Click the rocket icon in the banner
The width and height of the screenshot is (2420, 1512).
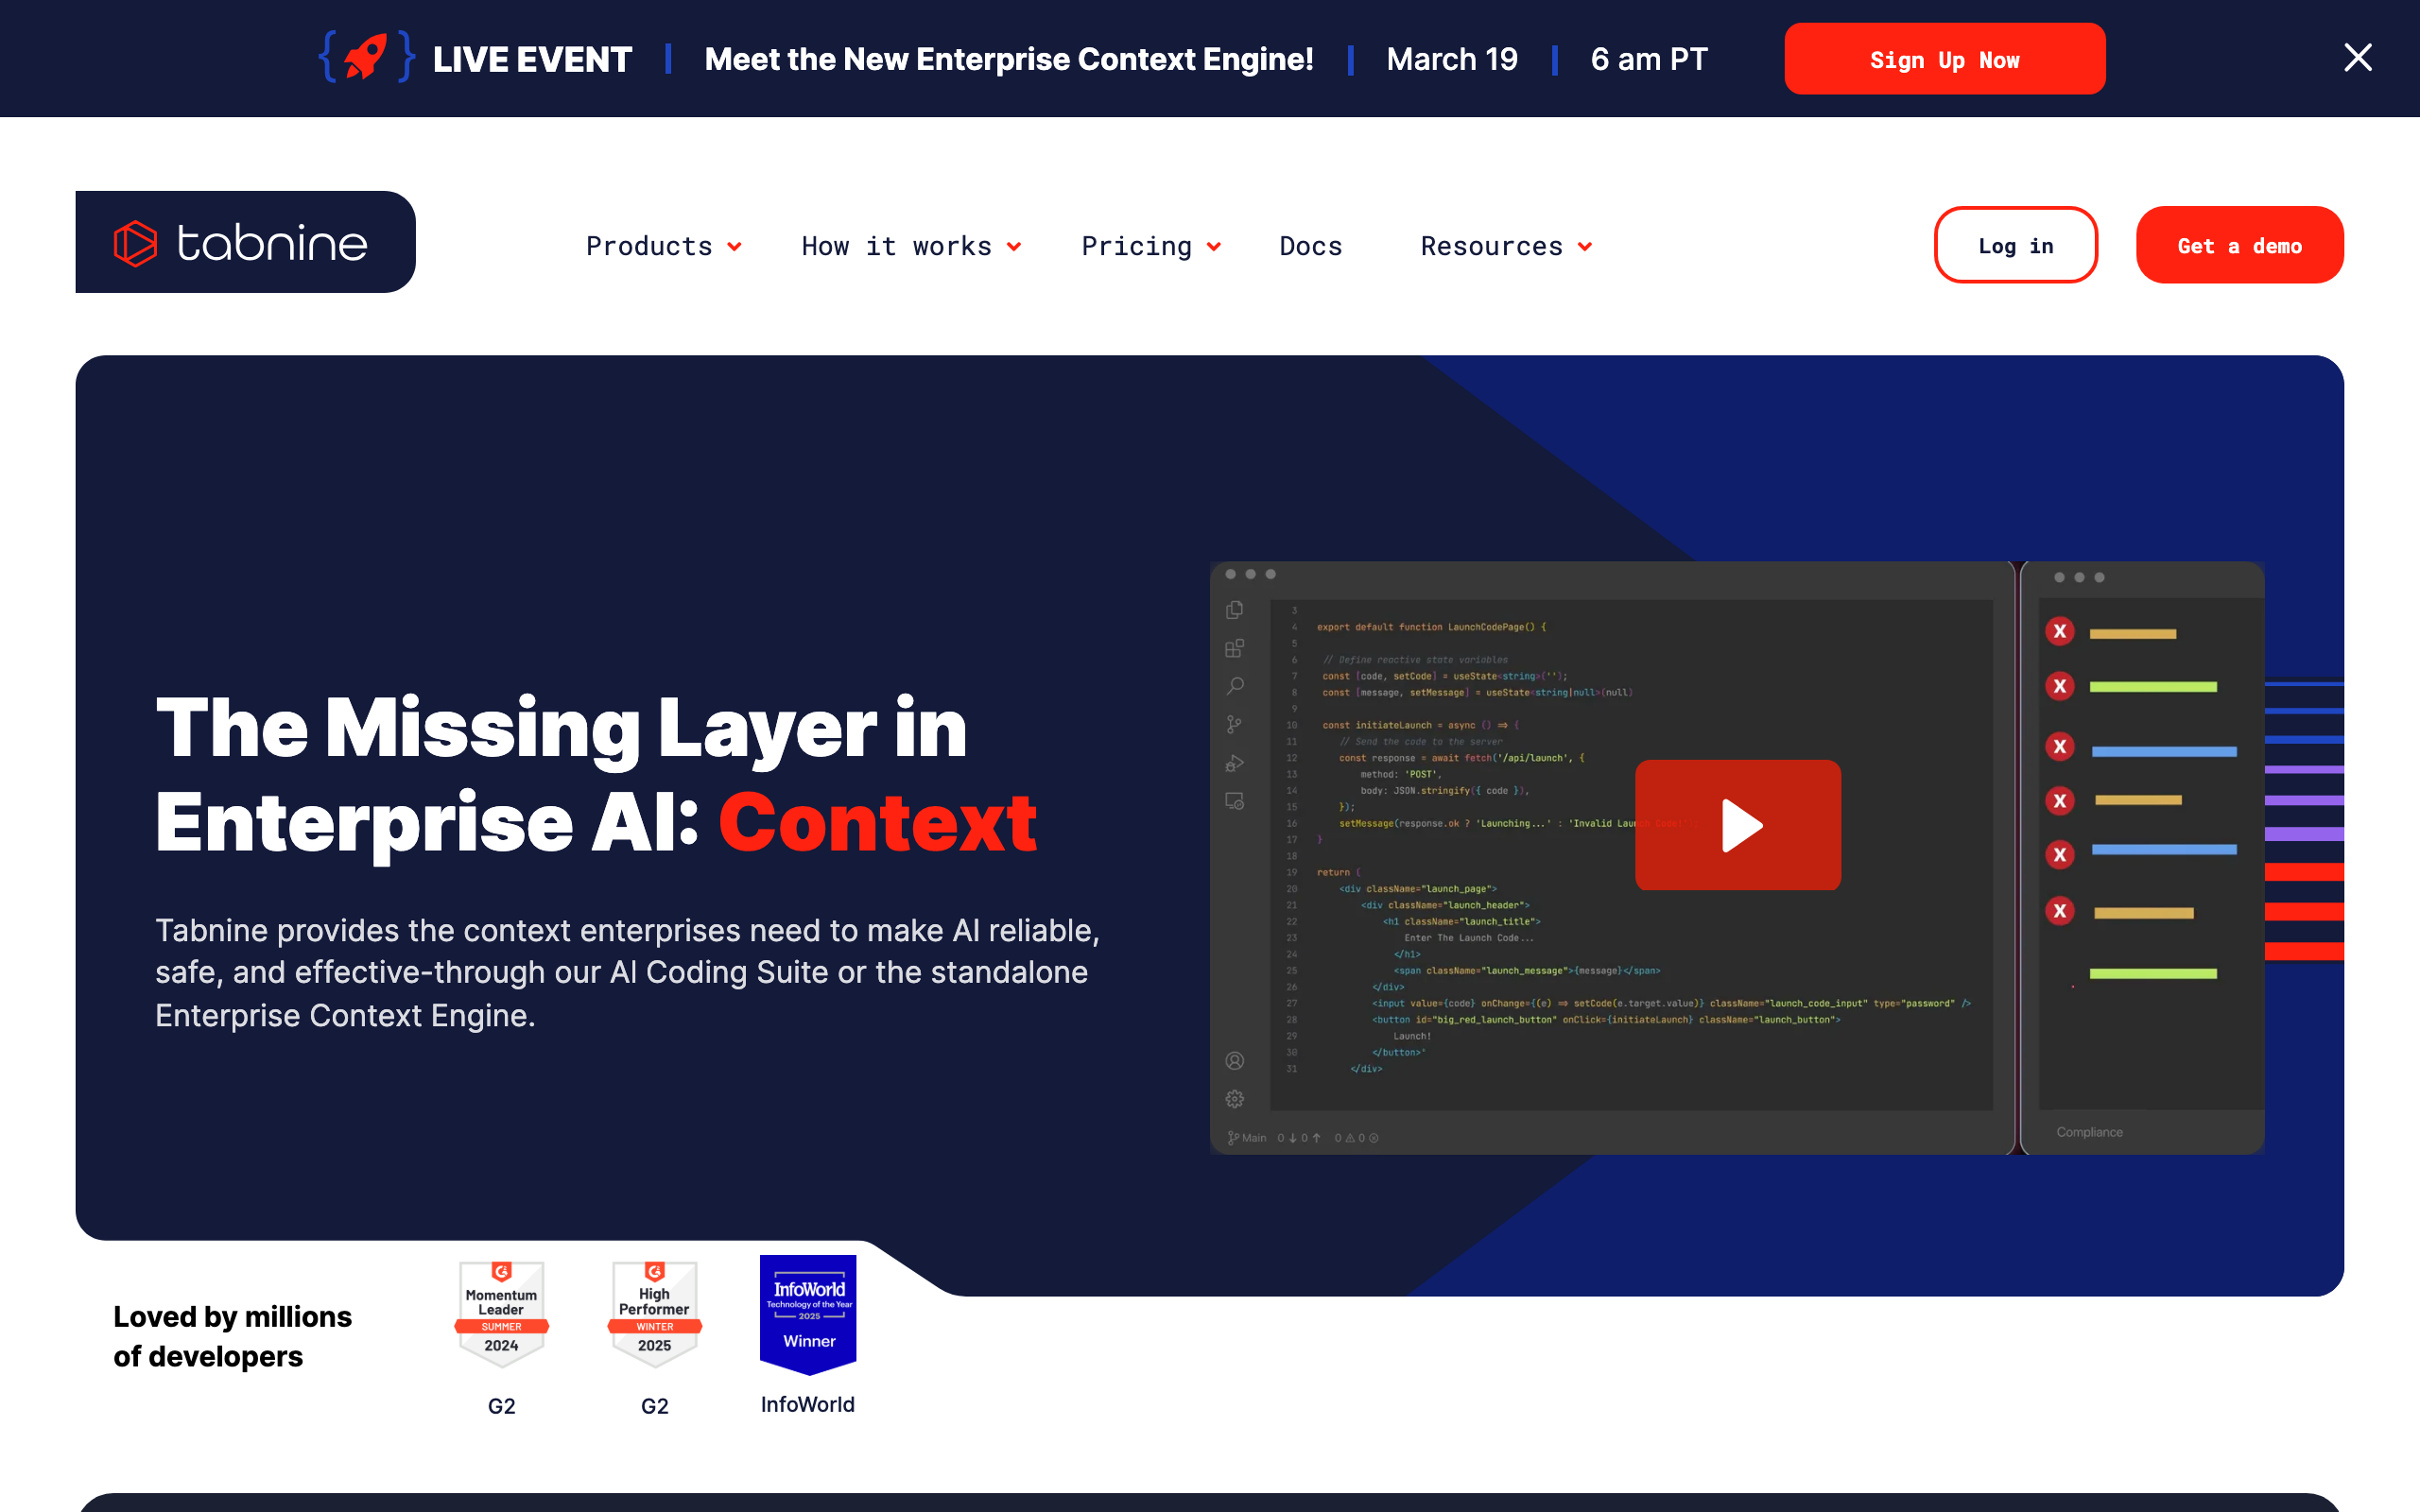(365, 57)
